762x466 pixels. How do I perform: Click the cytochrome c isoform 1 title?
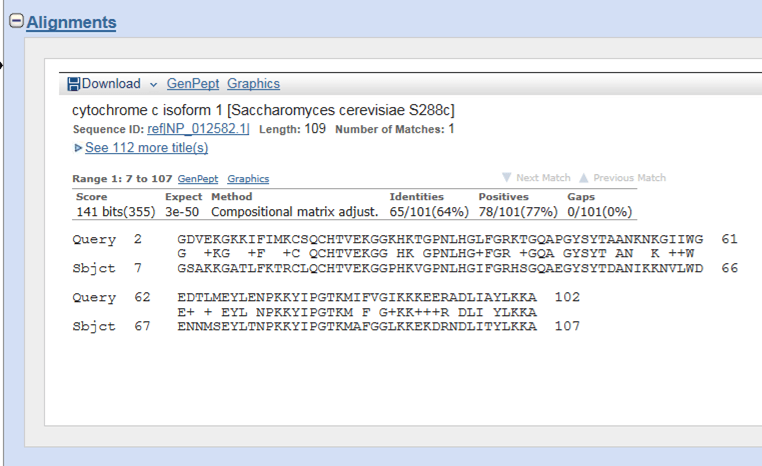[x=263, y=110]
